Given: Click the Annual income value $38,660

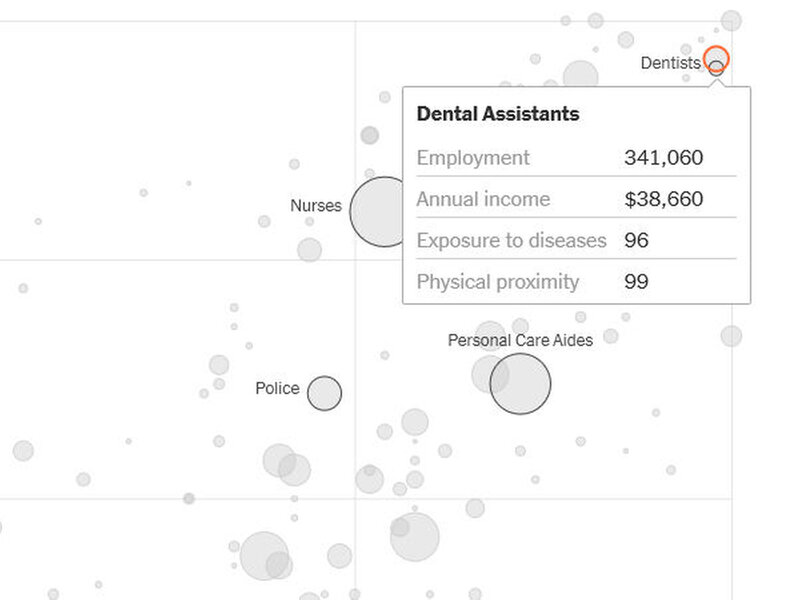Looking at the screenshot, I should pos(664,199).
